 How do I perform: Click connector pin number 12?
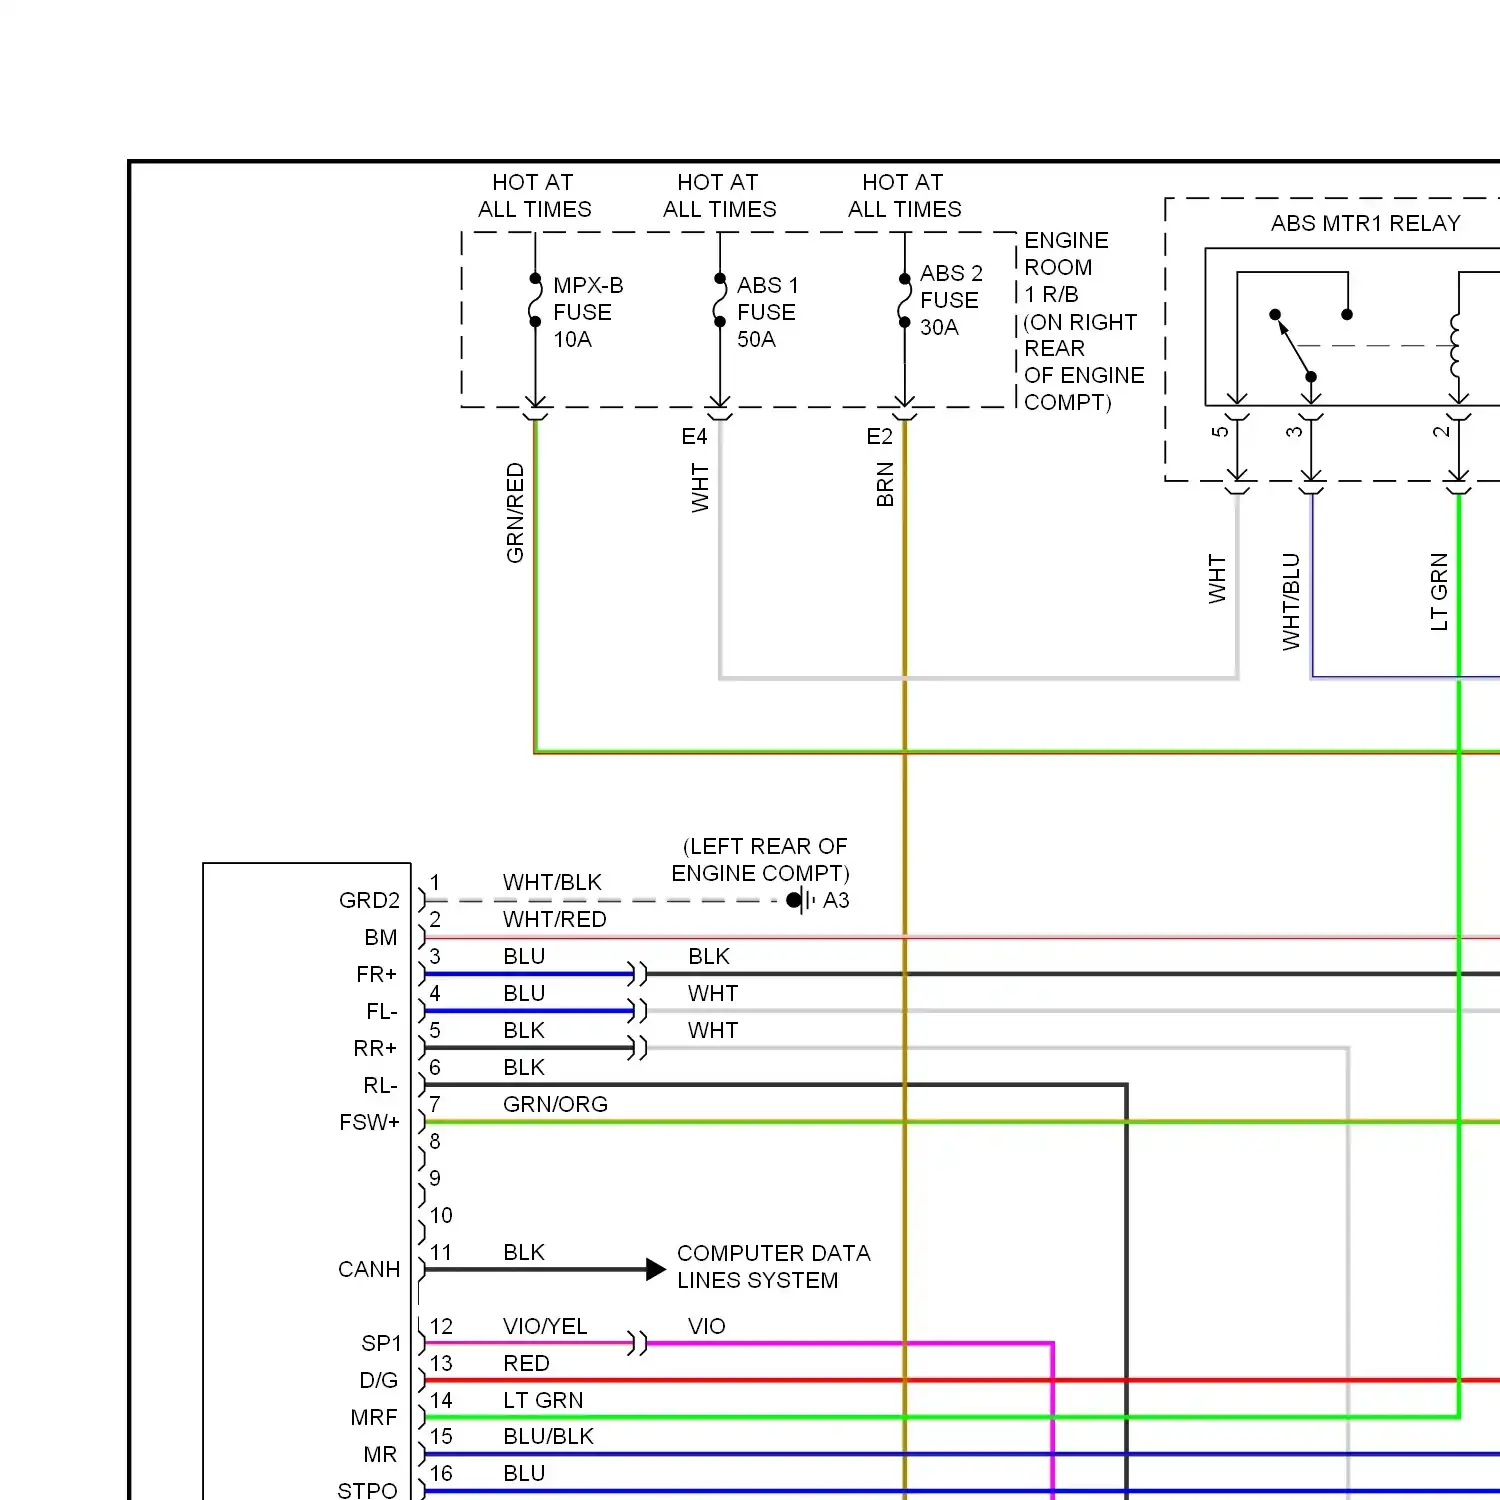[x=441, y=1326]
